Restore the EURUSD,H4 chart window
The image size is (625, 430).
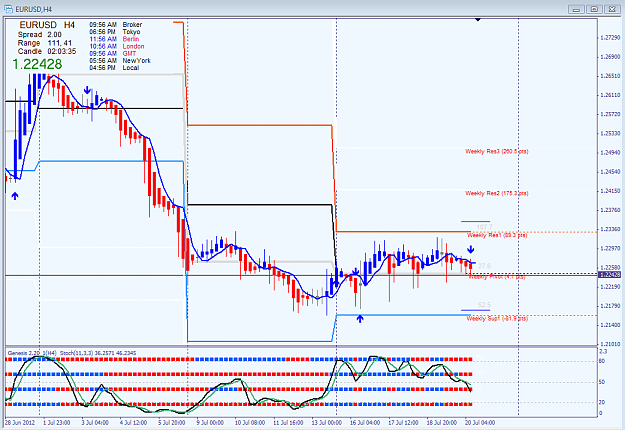[594, 9]
